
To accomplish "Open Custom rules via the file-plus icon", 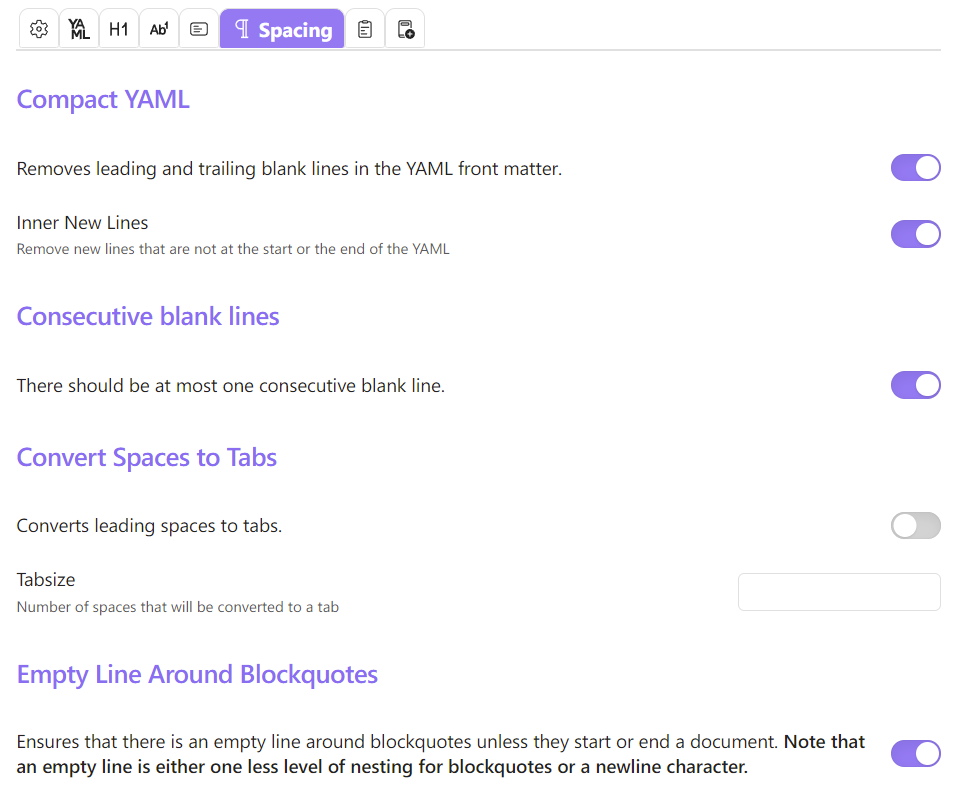I will coord(405,28).
